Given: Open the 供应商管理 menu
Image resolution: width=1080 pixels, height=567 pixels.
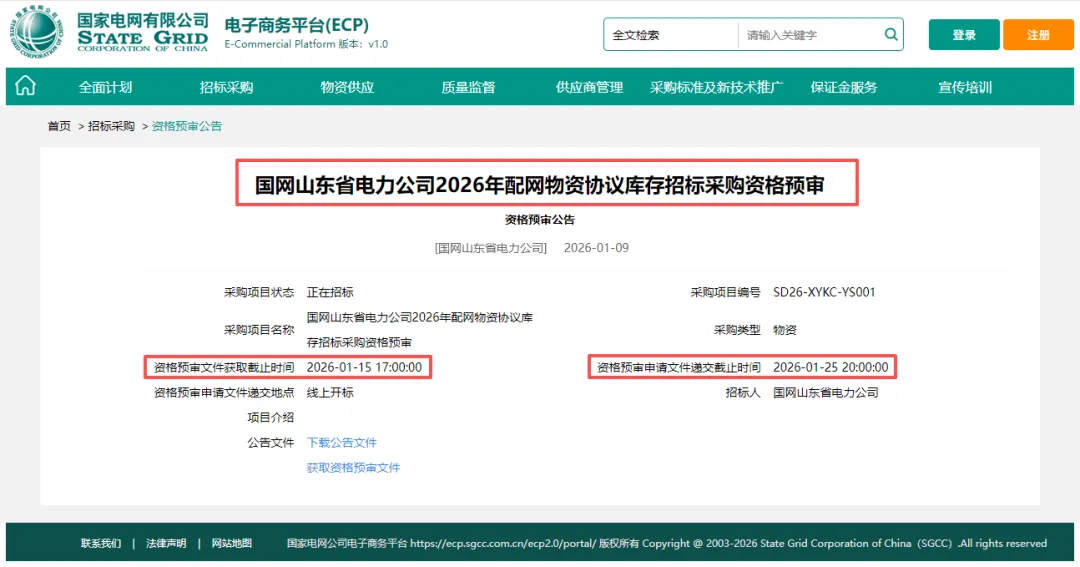Looking at the screenshot, I should click(x=590, y=87).
